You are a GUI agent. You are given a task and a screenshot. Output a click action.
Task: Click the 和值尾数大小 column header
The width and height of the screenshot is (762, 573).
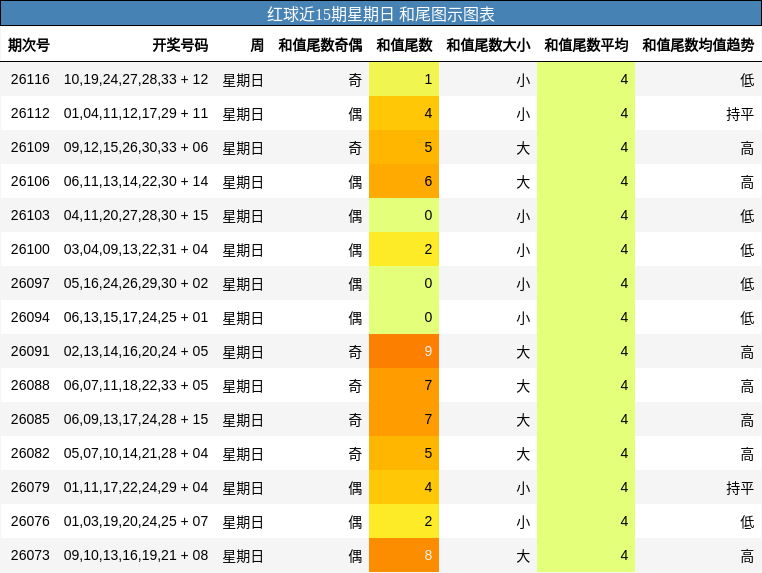(488, 45)
